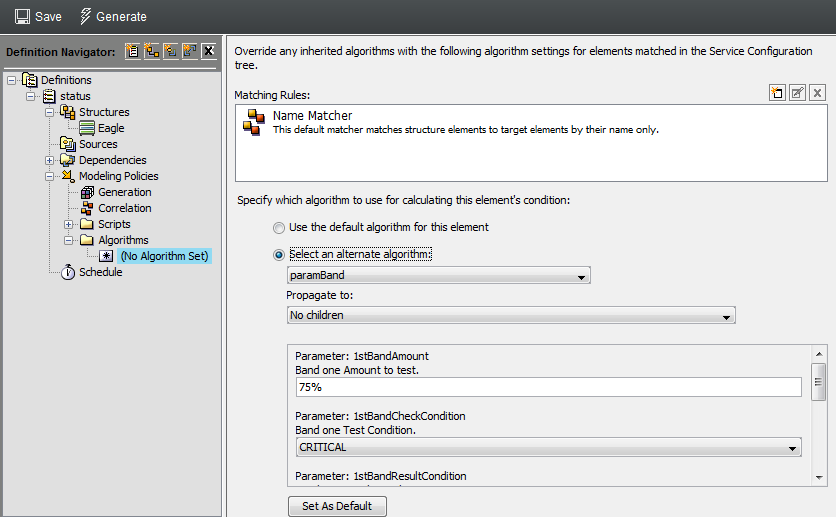This screenshot has width=837, height=517.
Task: Open the Schedule clock item
Action: 100,272
